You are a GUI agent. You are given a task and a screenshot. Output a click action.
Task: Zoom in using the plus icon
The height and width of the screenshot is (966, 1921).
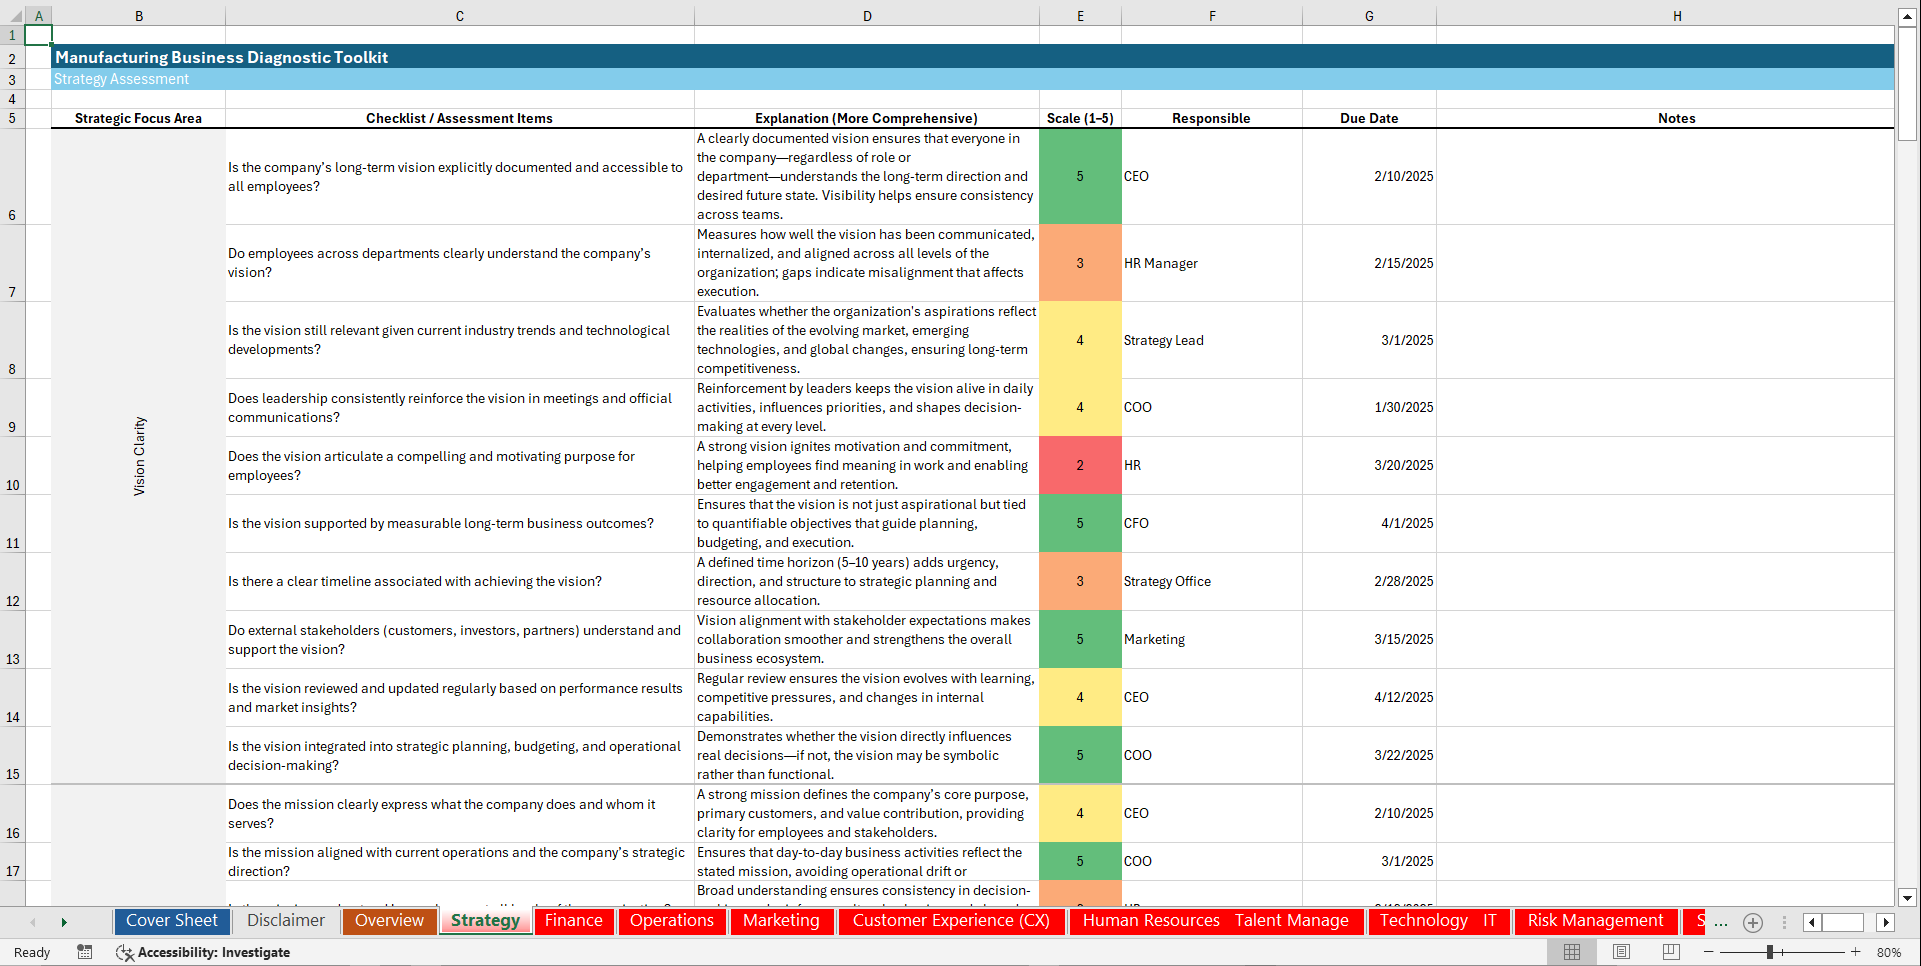click(x=1856, y=952)
